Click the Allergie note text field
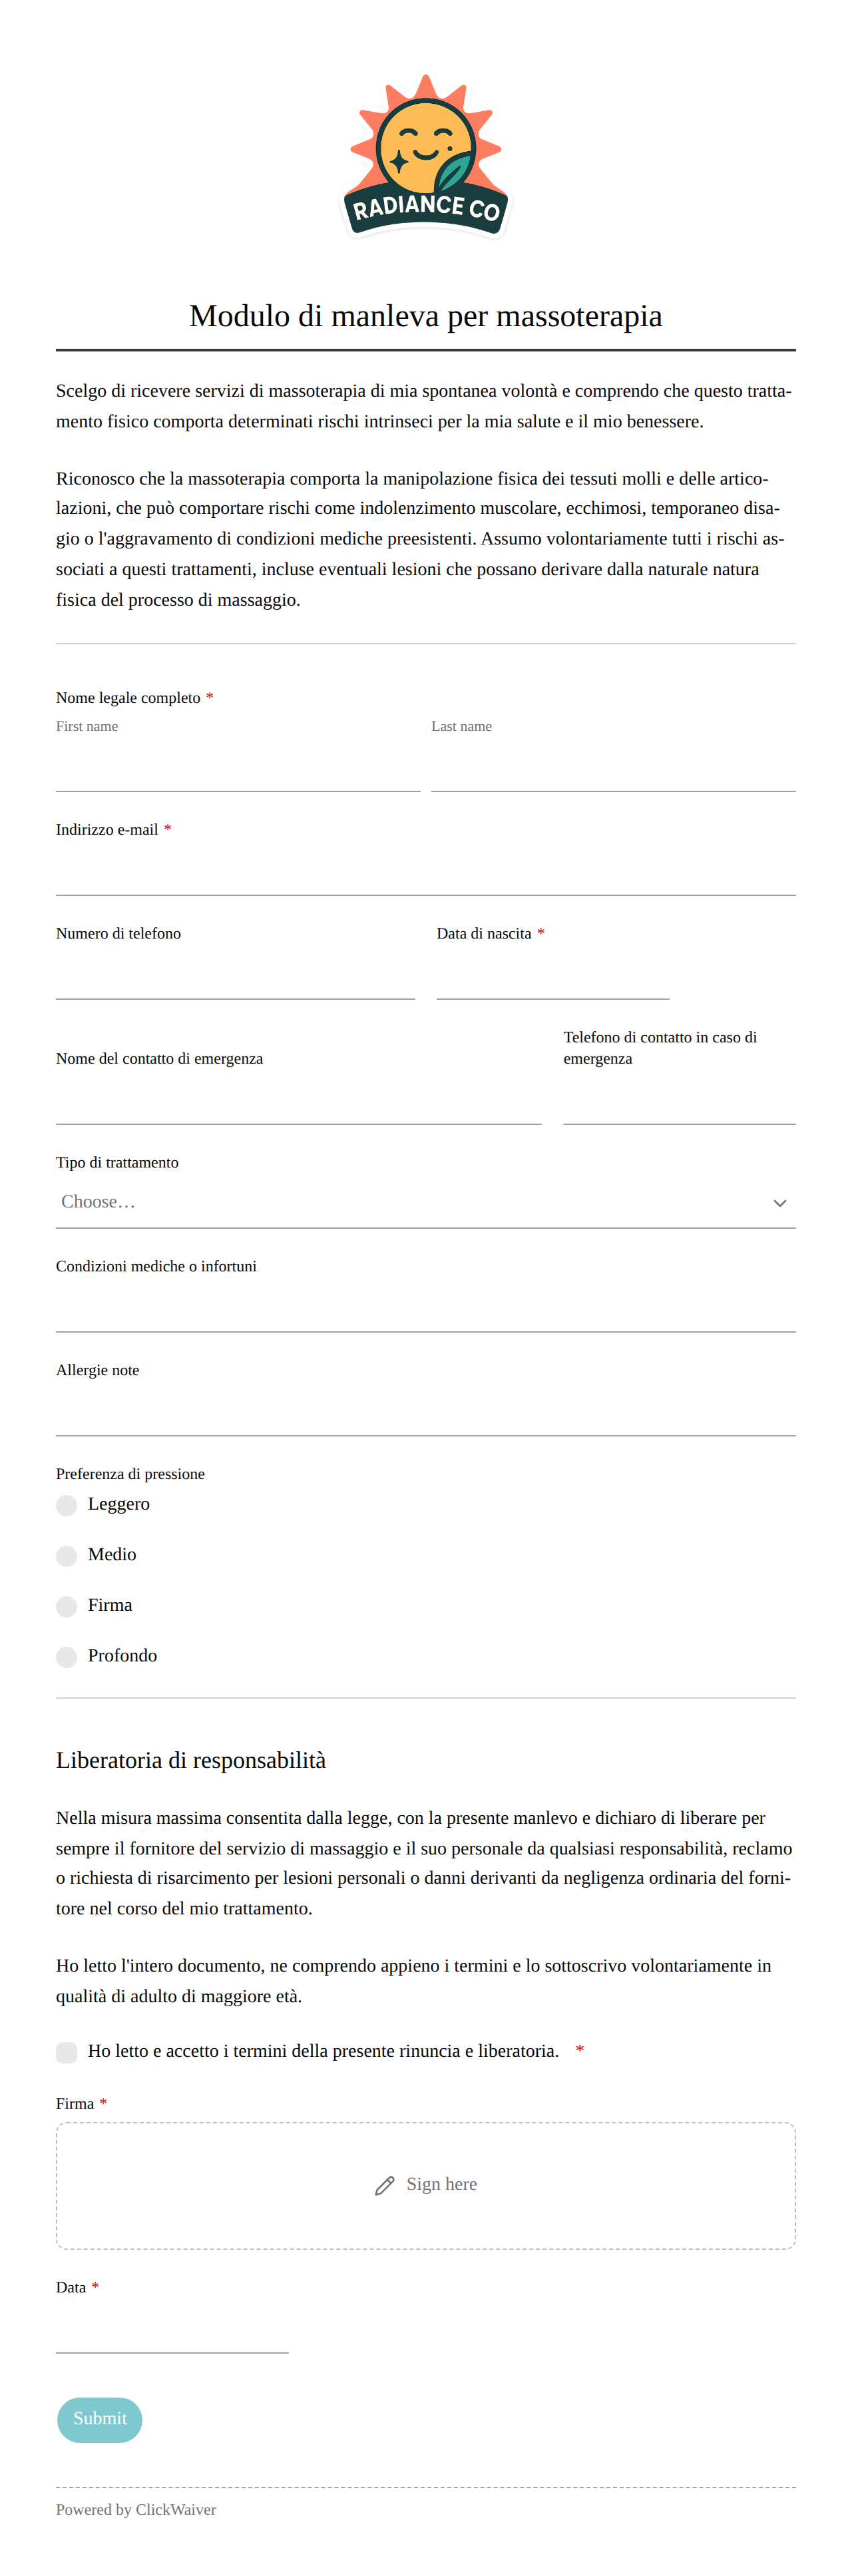 point(426,1412)
